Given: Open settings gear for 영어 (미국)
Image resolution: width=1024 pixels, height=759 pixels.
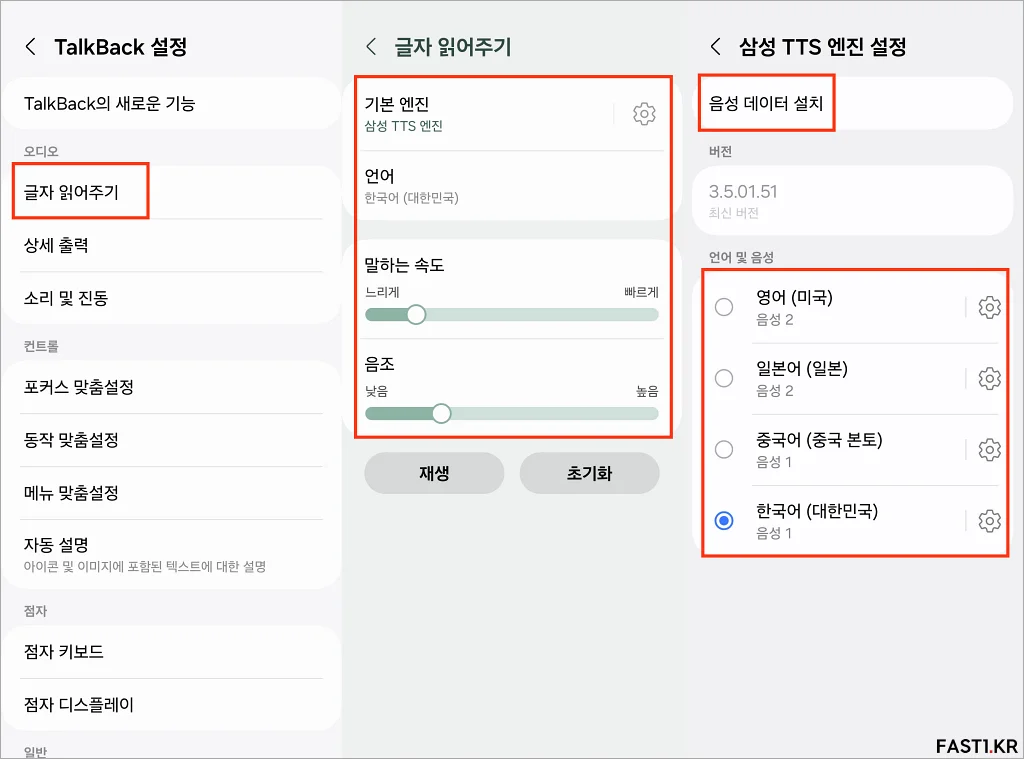Looking at the screenshot, I should [989, 307].
